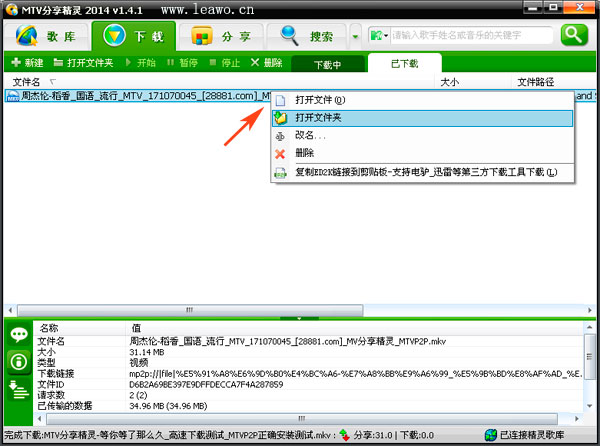This screenshot has width=600, height=446.
Task: Open the 歌库 music library tab
Action: point(47,36)
